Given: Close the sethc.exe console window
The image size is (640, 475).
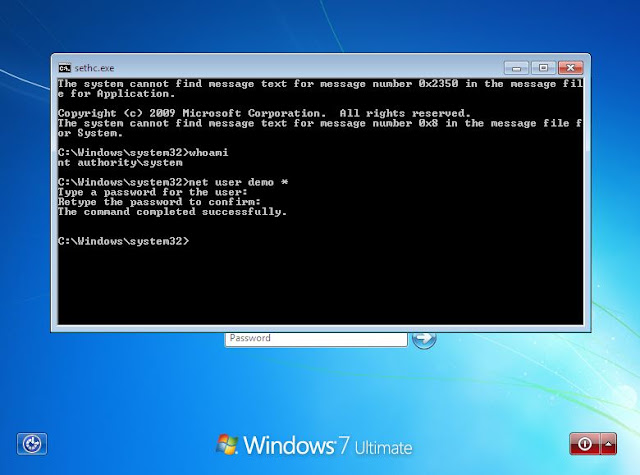Looking at the screenshot, I should [x=571, y=68].
